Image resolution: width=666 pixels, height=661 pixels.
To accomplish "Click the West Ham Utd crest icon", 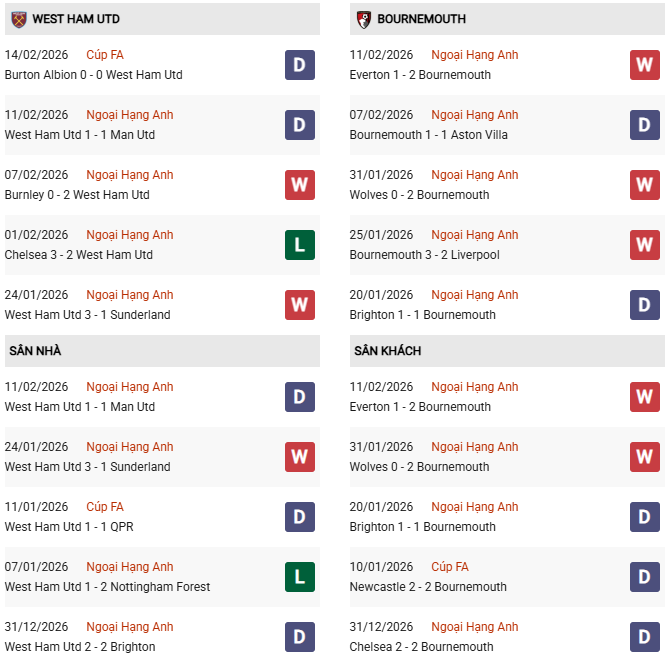I will pyautogui.click(x=18, y=19).
